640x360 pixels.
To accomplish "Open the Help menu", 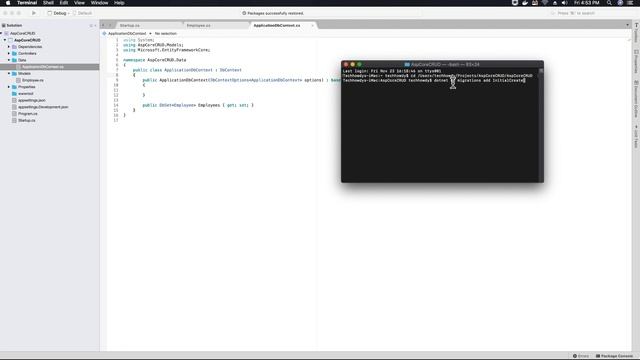I will tap(119, 3).
